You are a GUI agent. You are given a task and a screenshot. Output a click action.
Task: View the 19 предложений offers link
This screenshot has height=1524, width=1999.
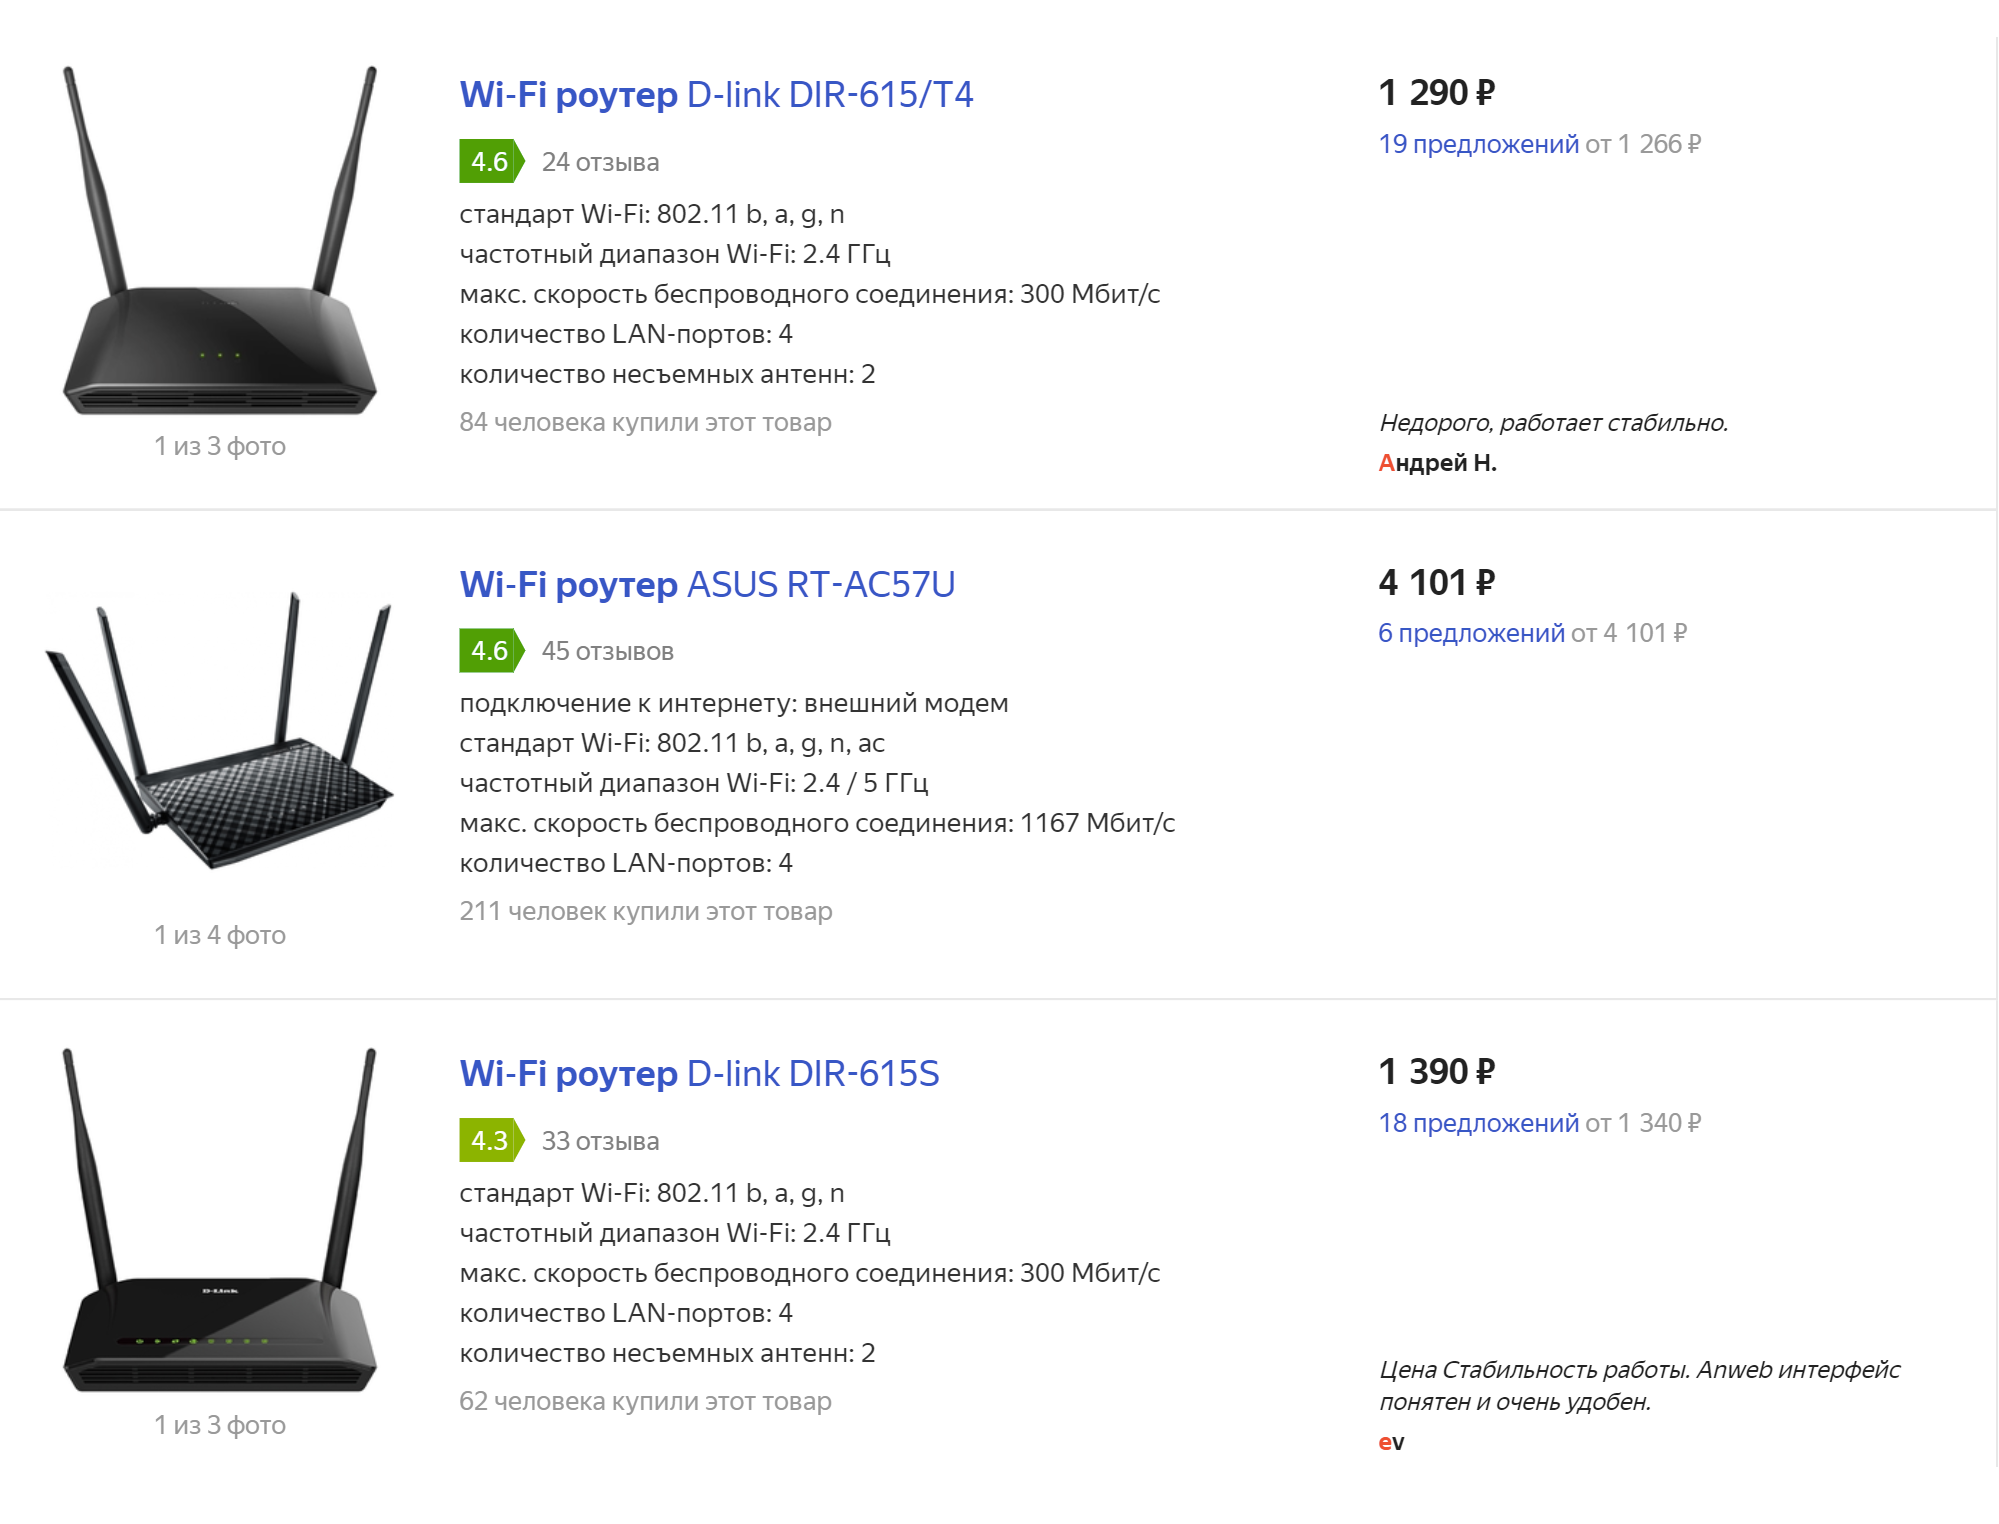(1478, 144)
